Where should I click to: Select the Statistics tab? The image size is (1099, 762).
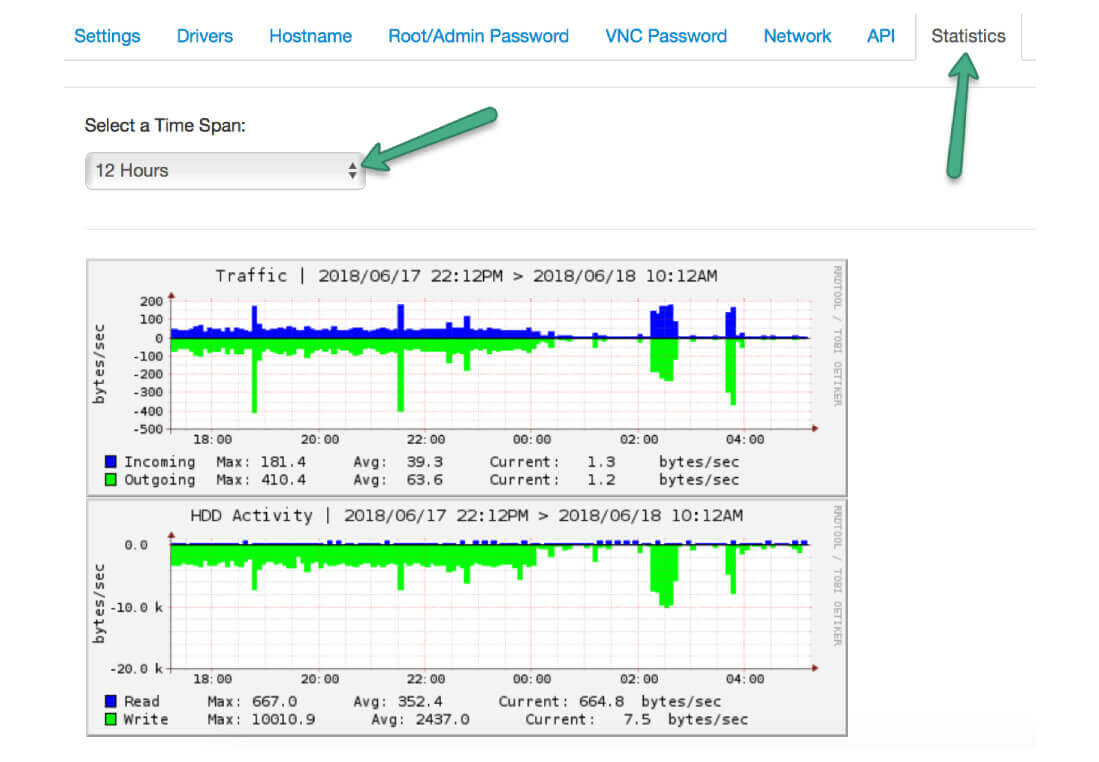point(968,36)
